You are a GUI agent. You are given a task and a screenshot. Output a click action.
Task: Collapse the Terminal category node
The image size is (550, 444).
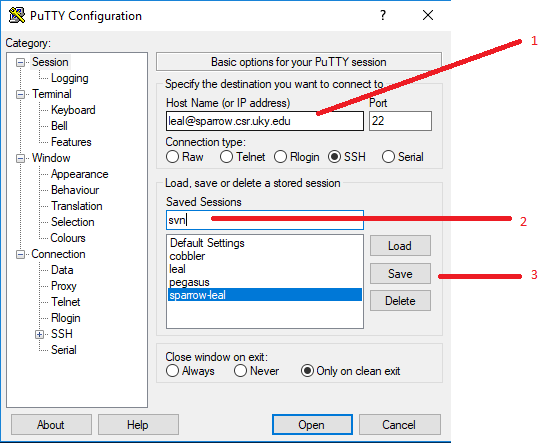20,94
